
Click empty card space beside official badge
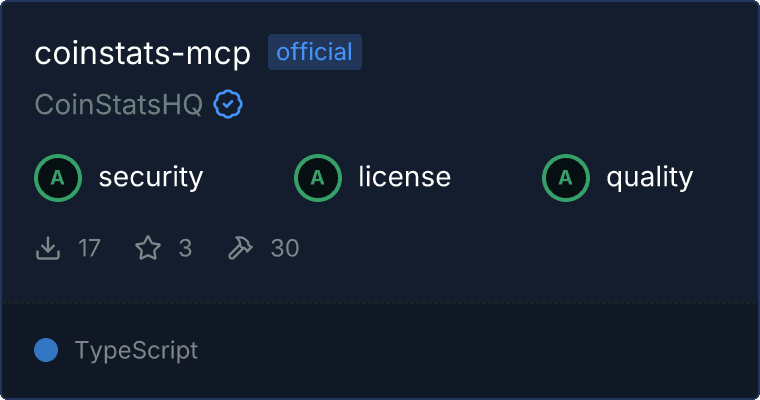[x=557, y=52]
